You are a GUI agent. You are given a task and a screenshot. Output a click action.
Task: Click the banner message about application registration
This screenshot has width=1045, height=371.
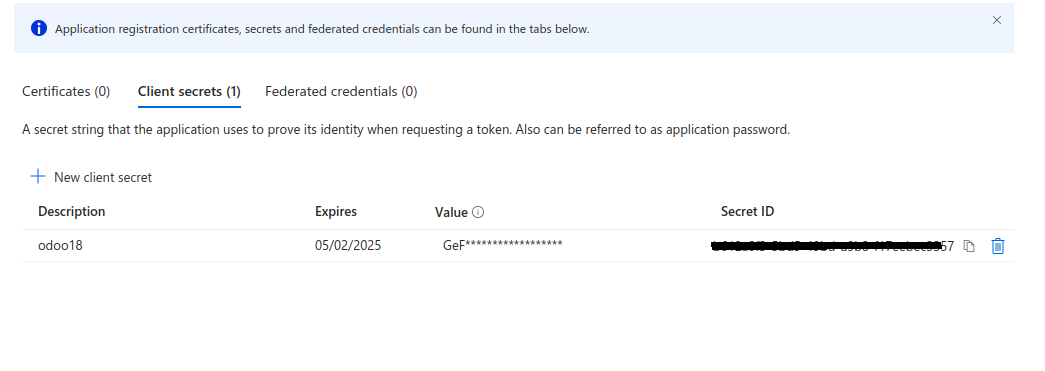(x=322, y=29)
